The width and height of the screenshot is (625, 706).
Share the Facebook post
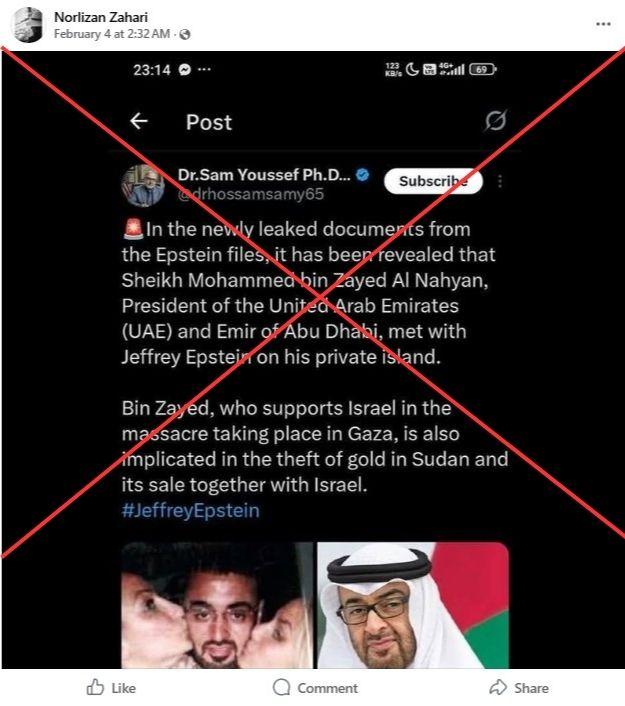click(x=519, y=688)
